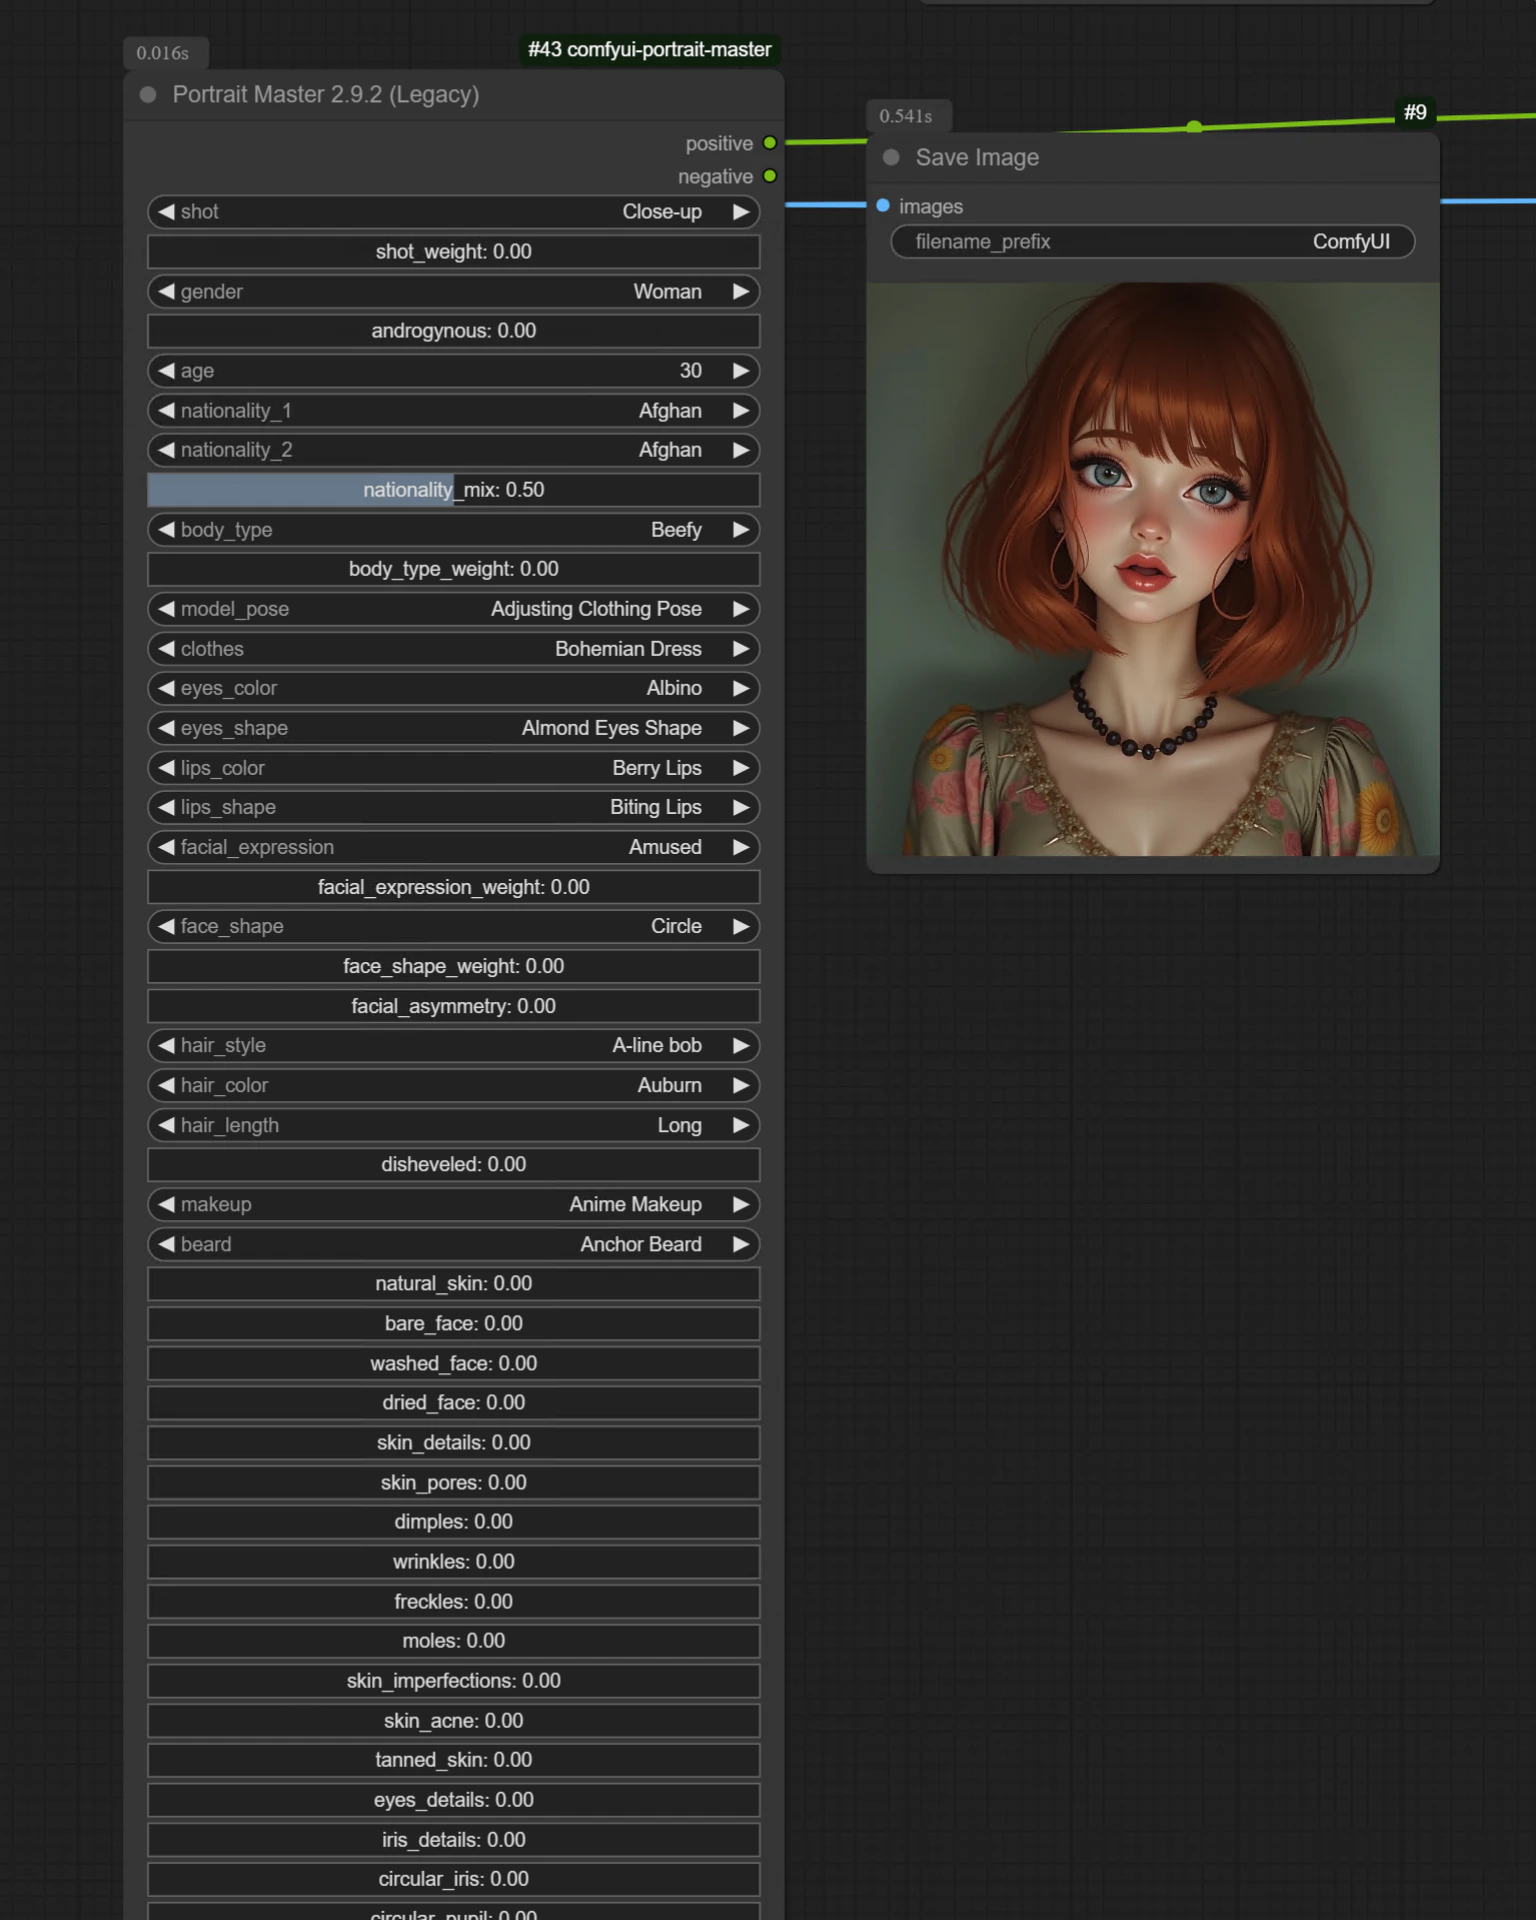Click skin_pores slider
Screen dimensions: 1536x1920
(x=453, y=1482)
